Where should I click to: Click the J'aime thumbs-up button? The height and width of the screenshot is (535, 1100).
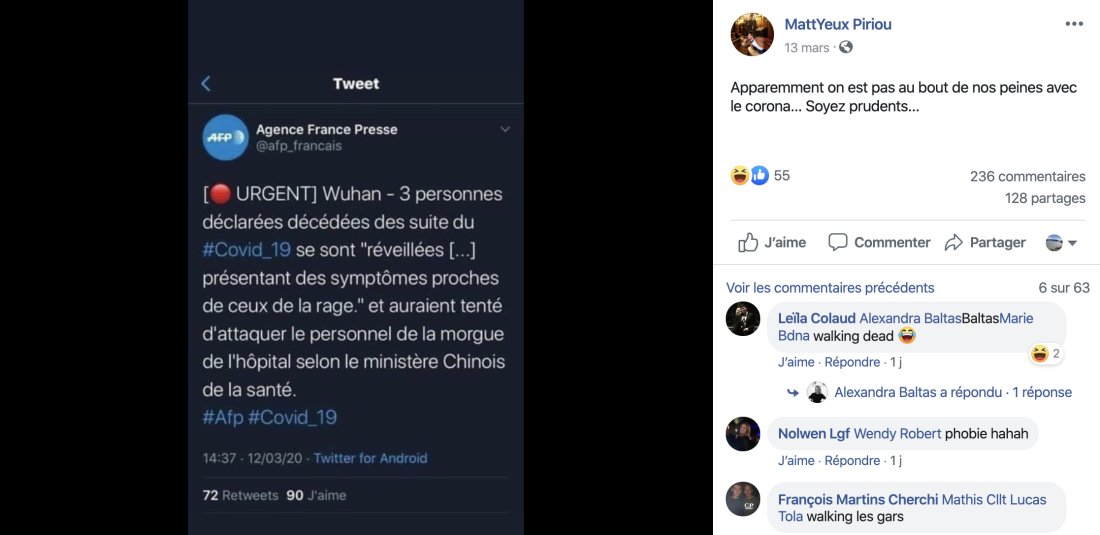point(772,243)
